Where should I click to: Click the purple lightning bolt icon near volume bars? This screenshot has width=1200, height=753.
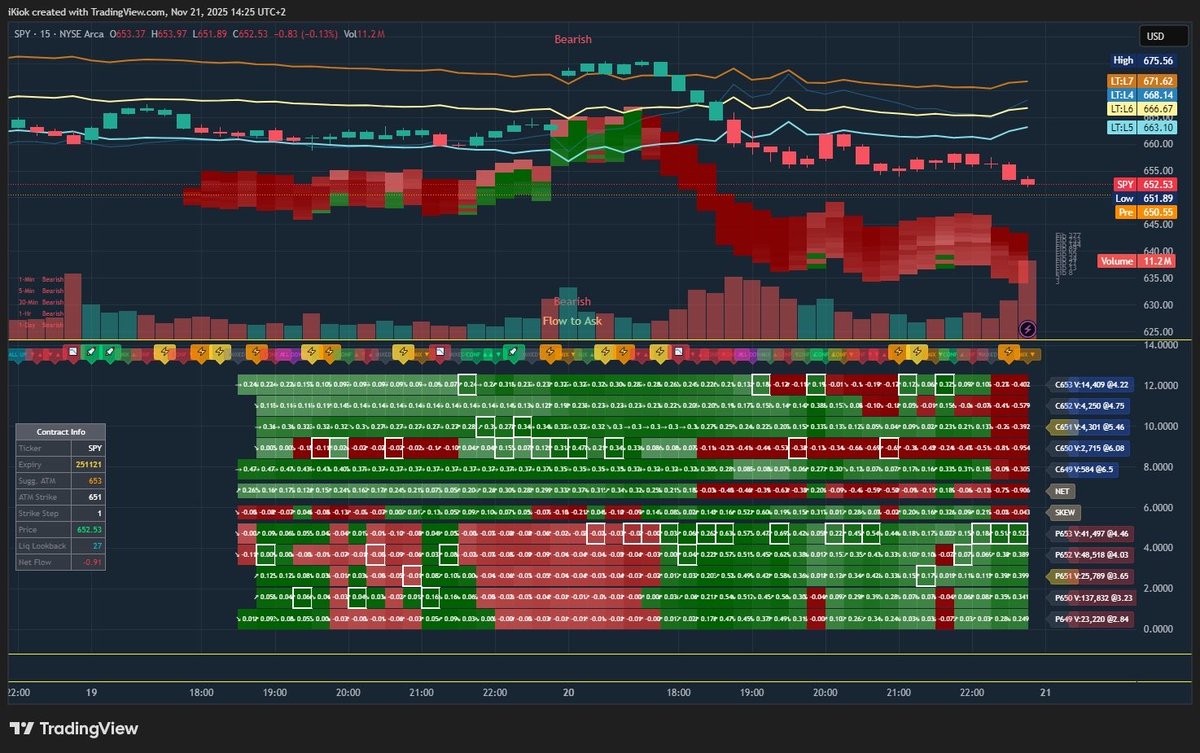pyautogui.click(x=1026, y=329)
